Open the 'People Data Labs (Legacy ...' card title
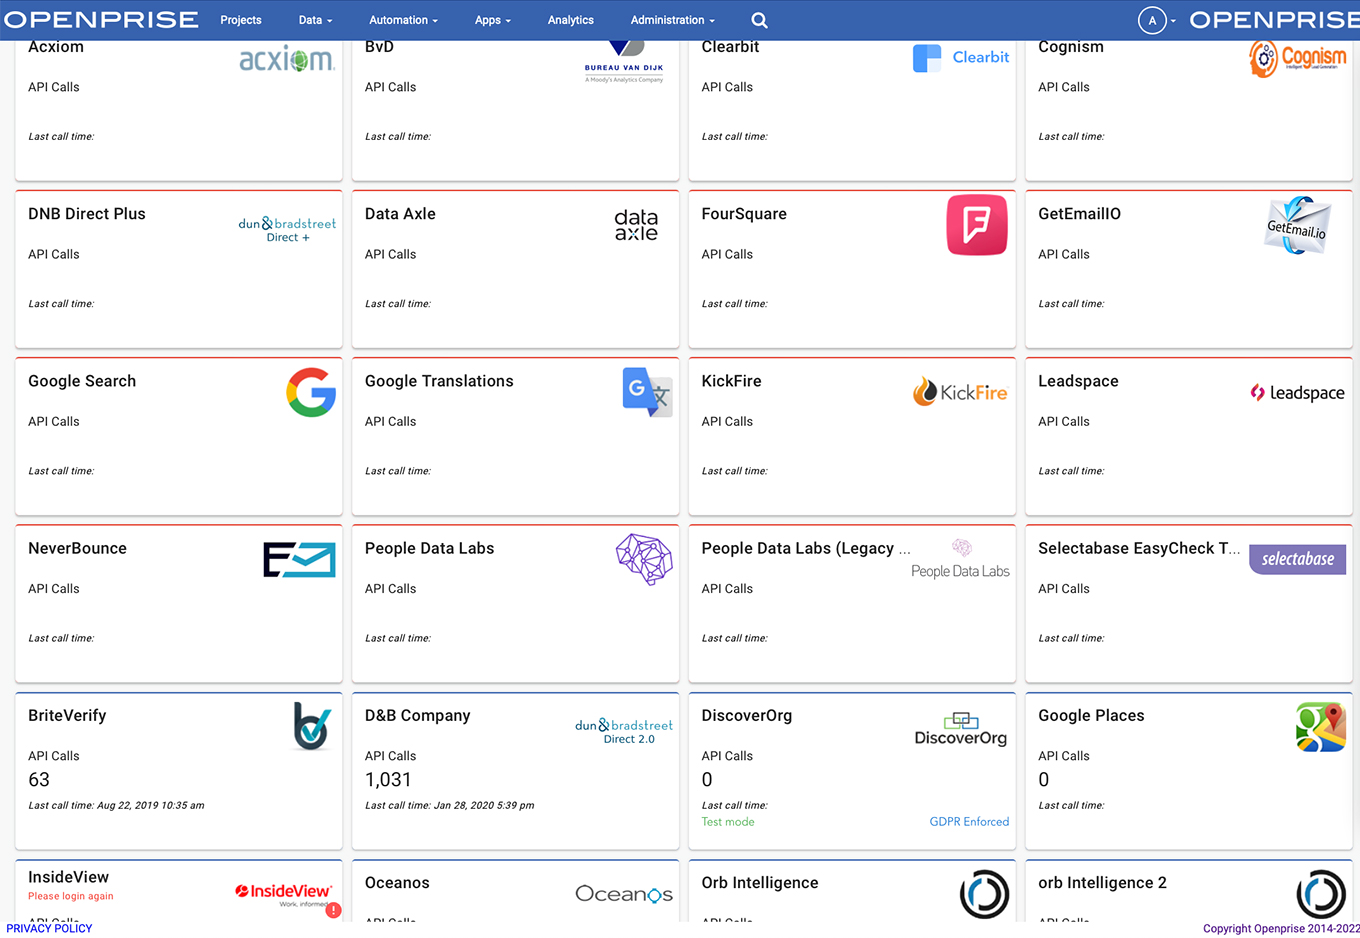Viewport: 1360px width, 938px height. click(x=806, y=548)
